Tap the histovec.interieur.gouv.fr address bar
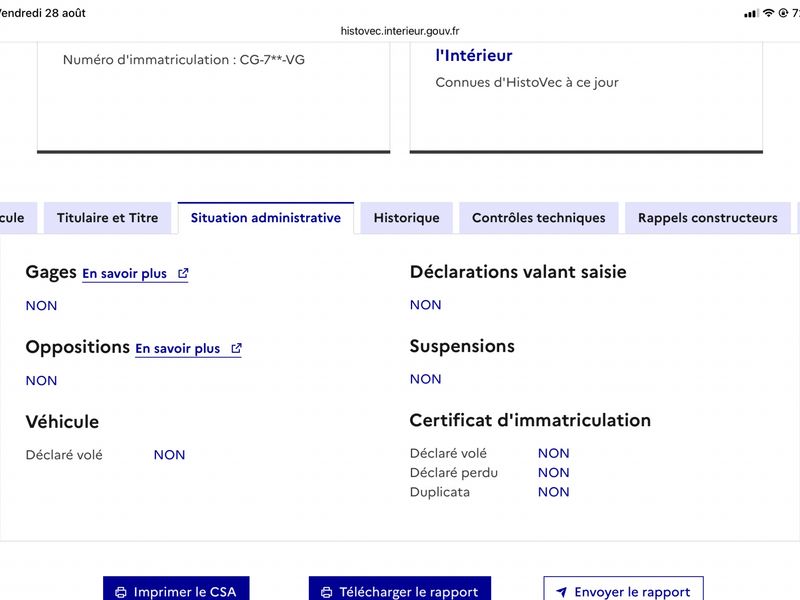This screenshot has width=800, height=600. pos(400,31)
